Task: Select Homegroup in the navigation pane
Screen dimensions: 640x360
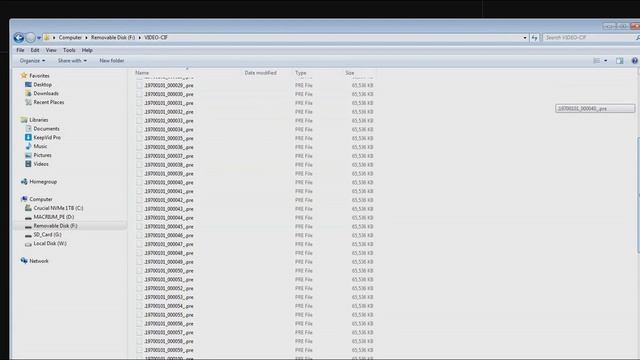Action: point(43,182)
